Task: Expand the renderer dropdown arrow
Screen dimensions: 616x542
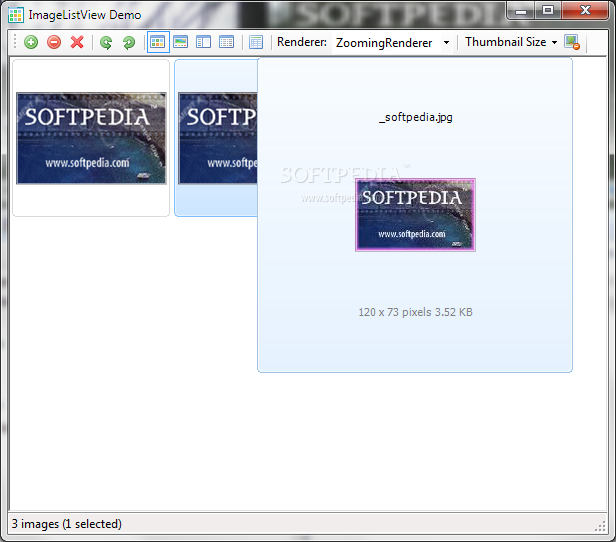Action: pyautogui.click(x=446, y=42)
